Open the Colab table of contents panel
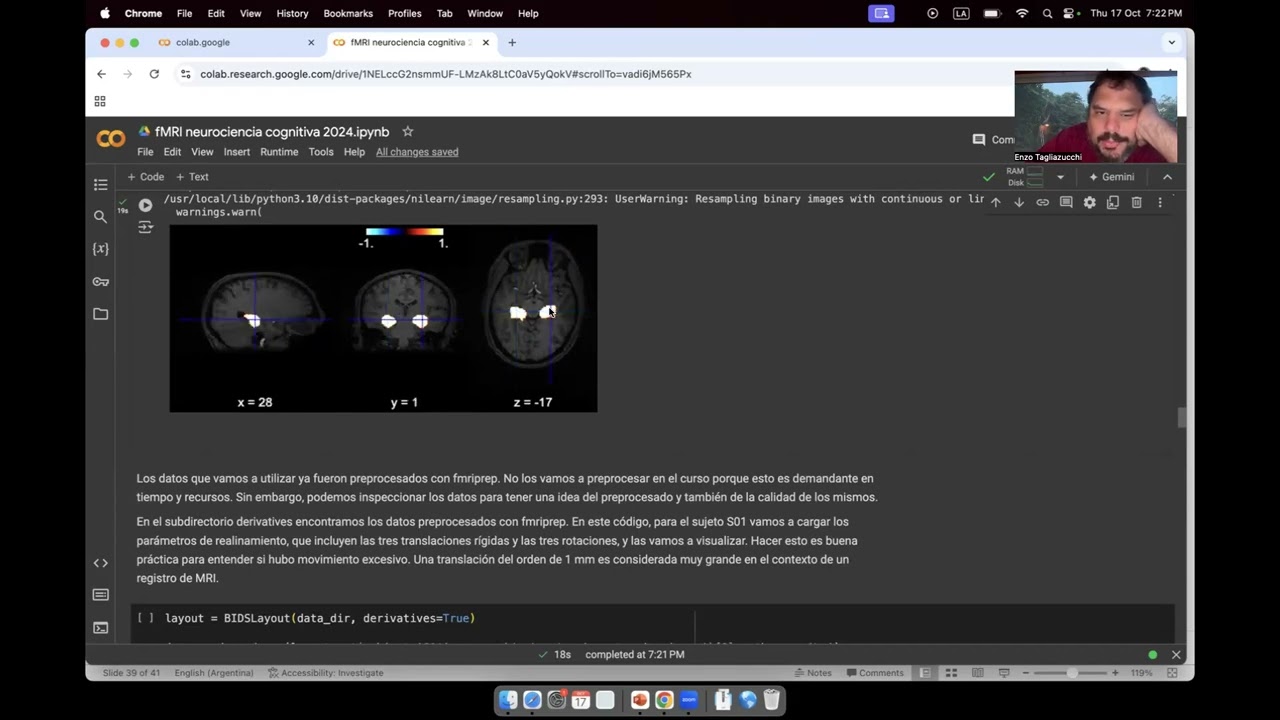This screenshot has width=1280, height=720. tap(100, 184)
